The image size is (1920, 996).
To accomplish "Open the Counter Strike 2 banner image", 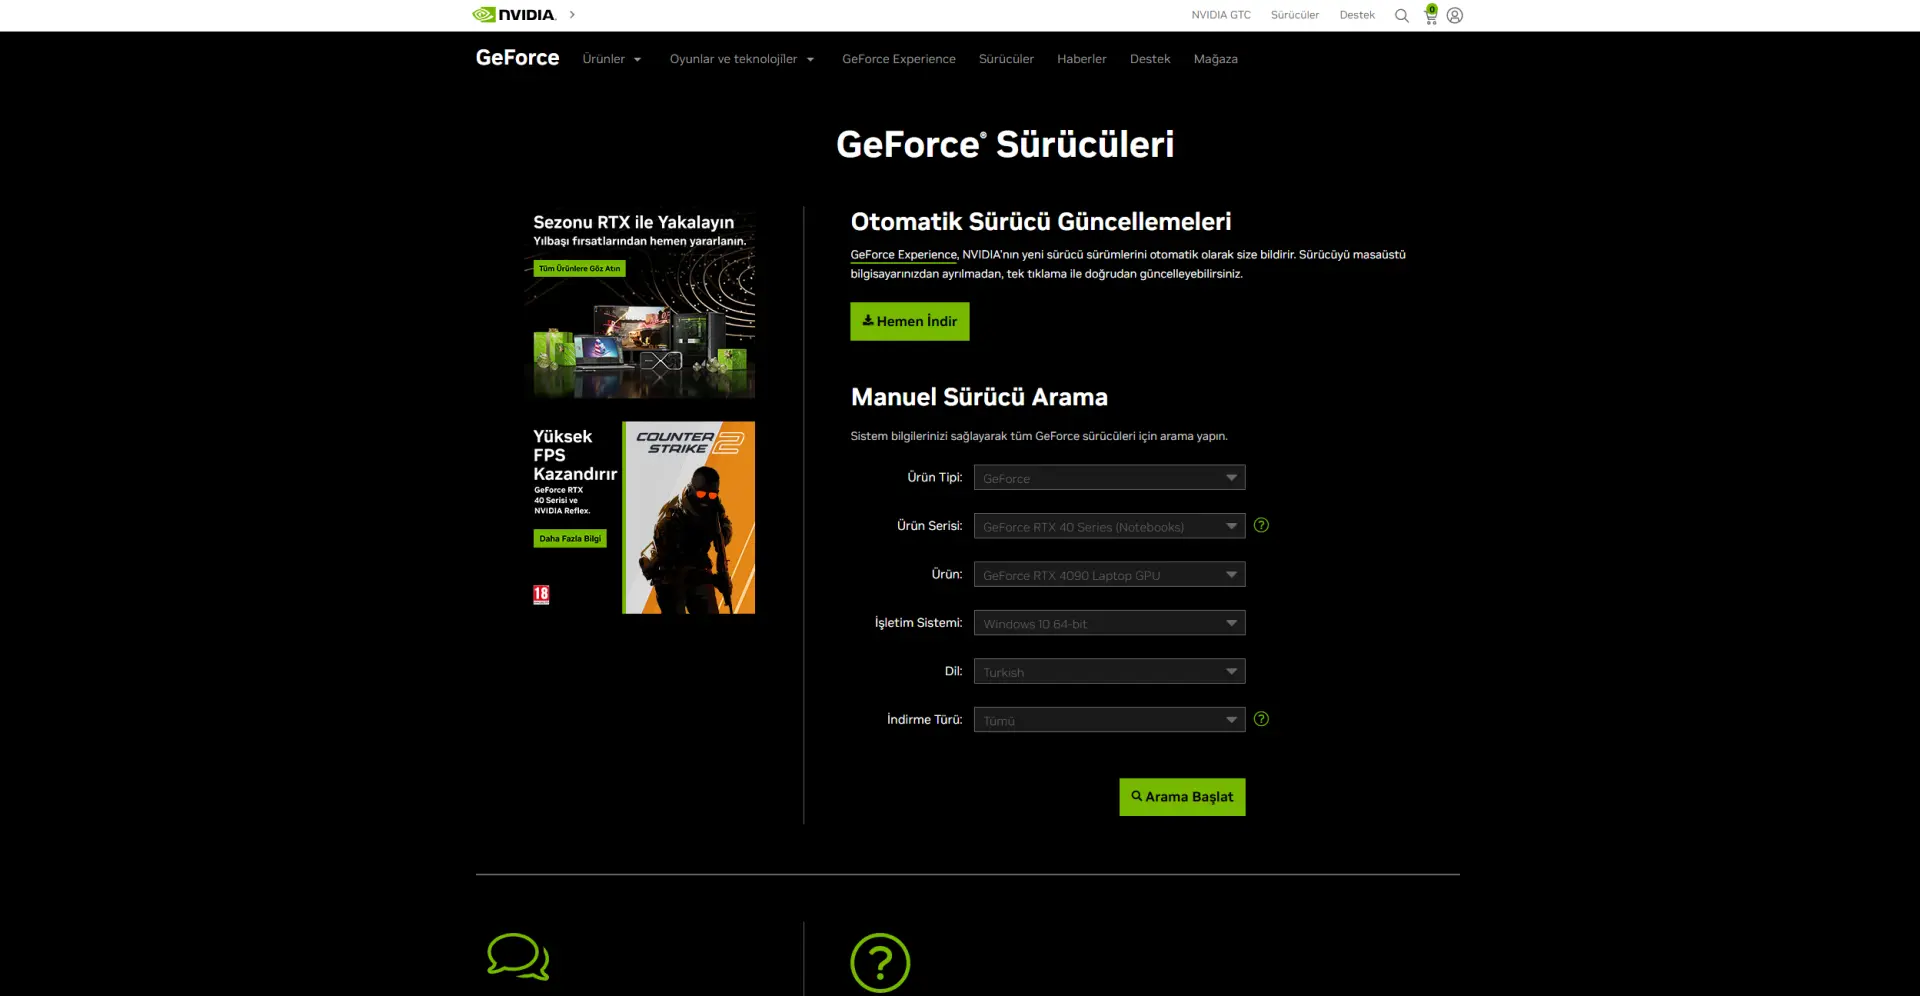I will pos(688,517).
